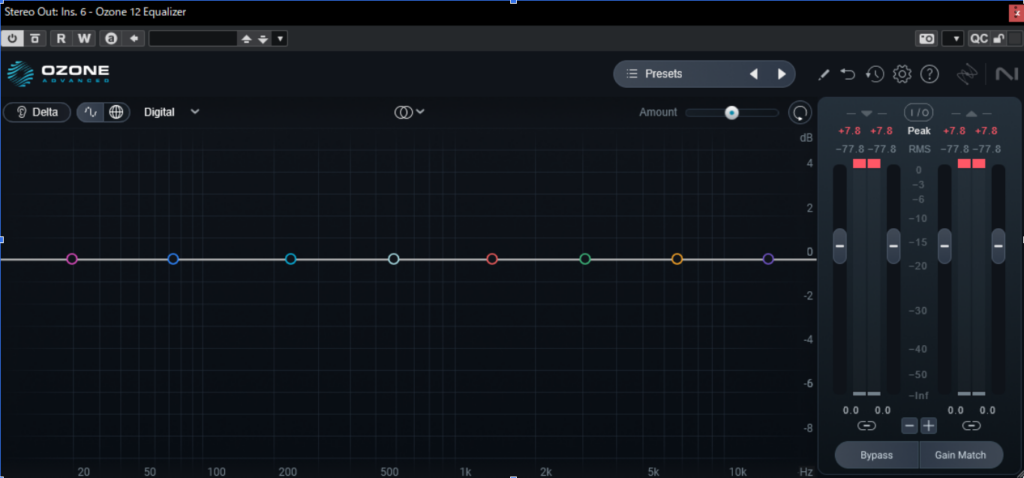Click the undo arrow icon
Screen dimensions: 1024x478
coord(848,74)
